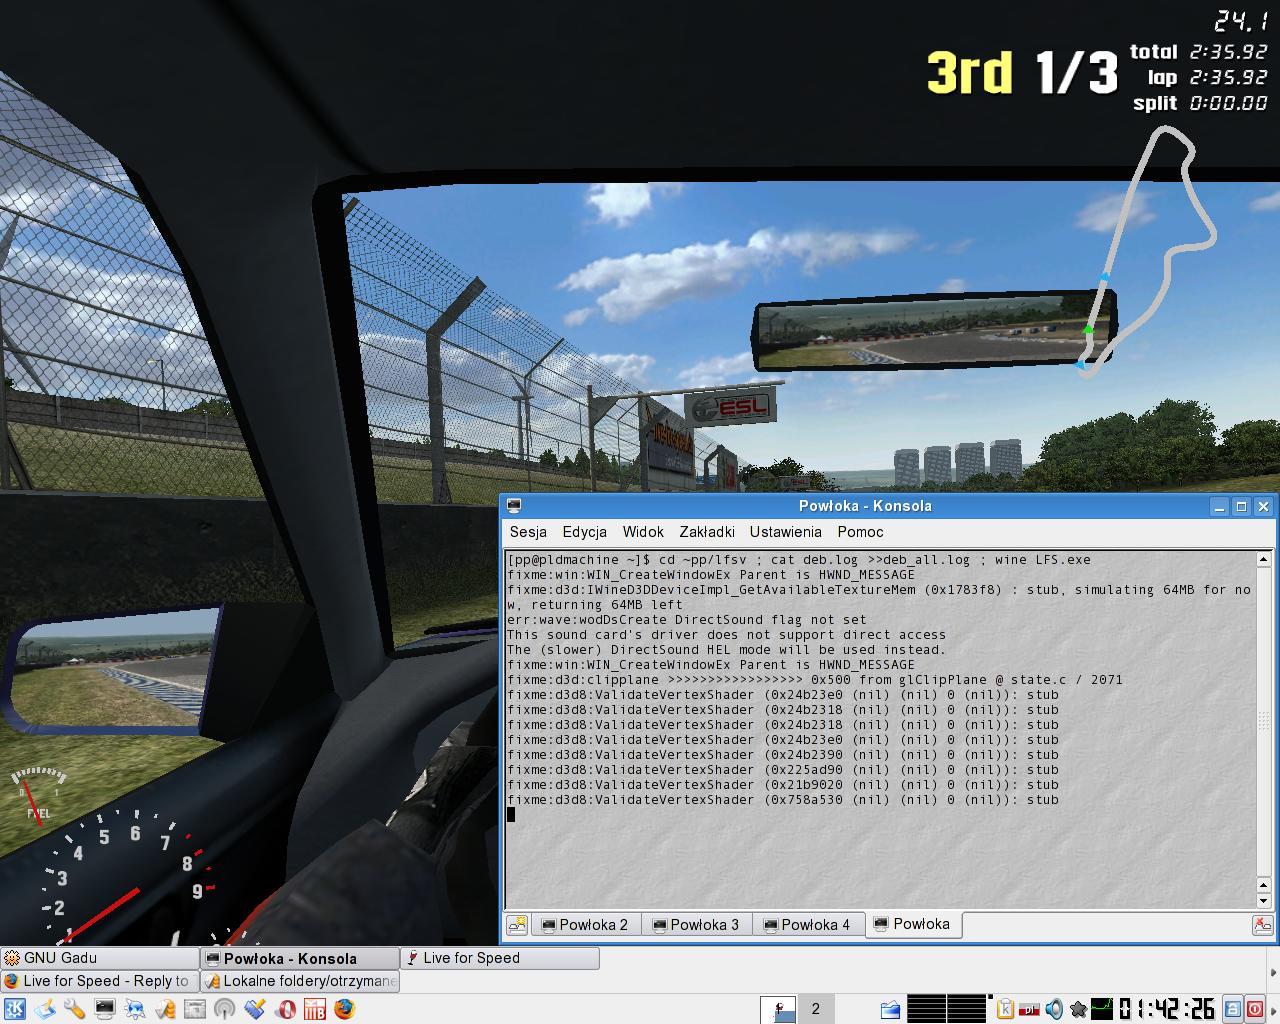Switch to the Powłoka 3 session tab
Screen dimensions: 1280x1024
(x=696, y=925)
